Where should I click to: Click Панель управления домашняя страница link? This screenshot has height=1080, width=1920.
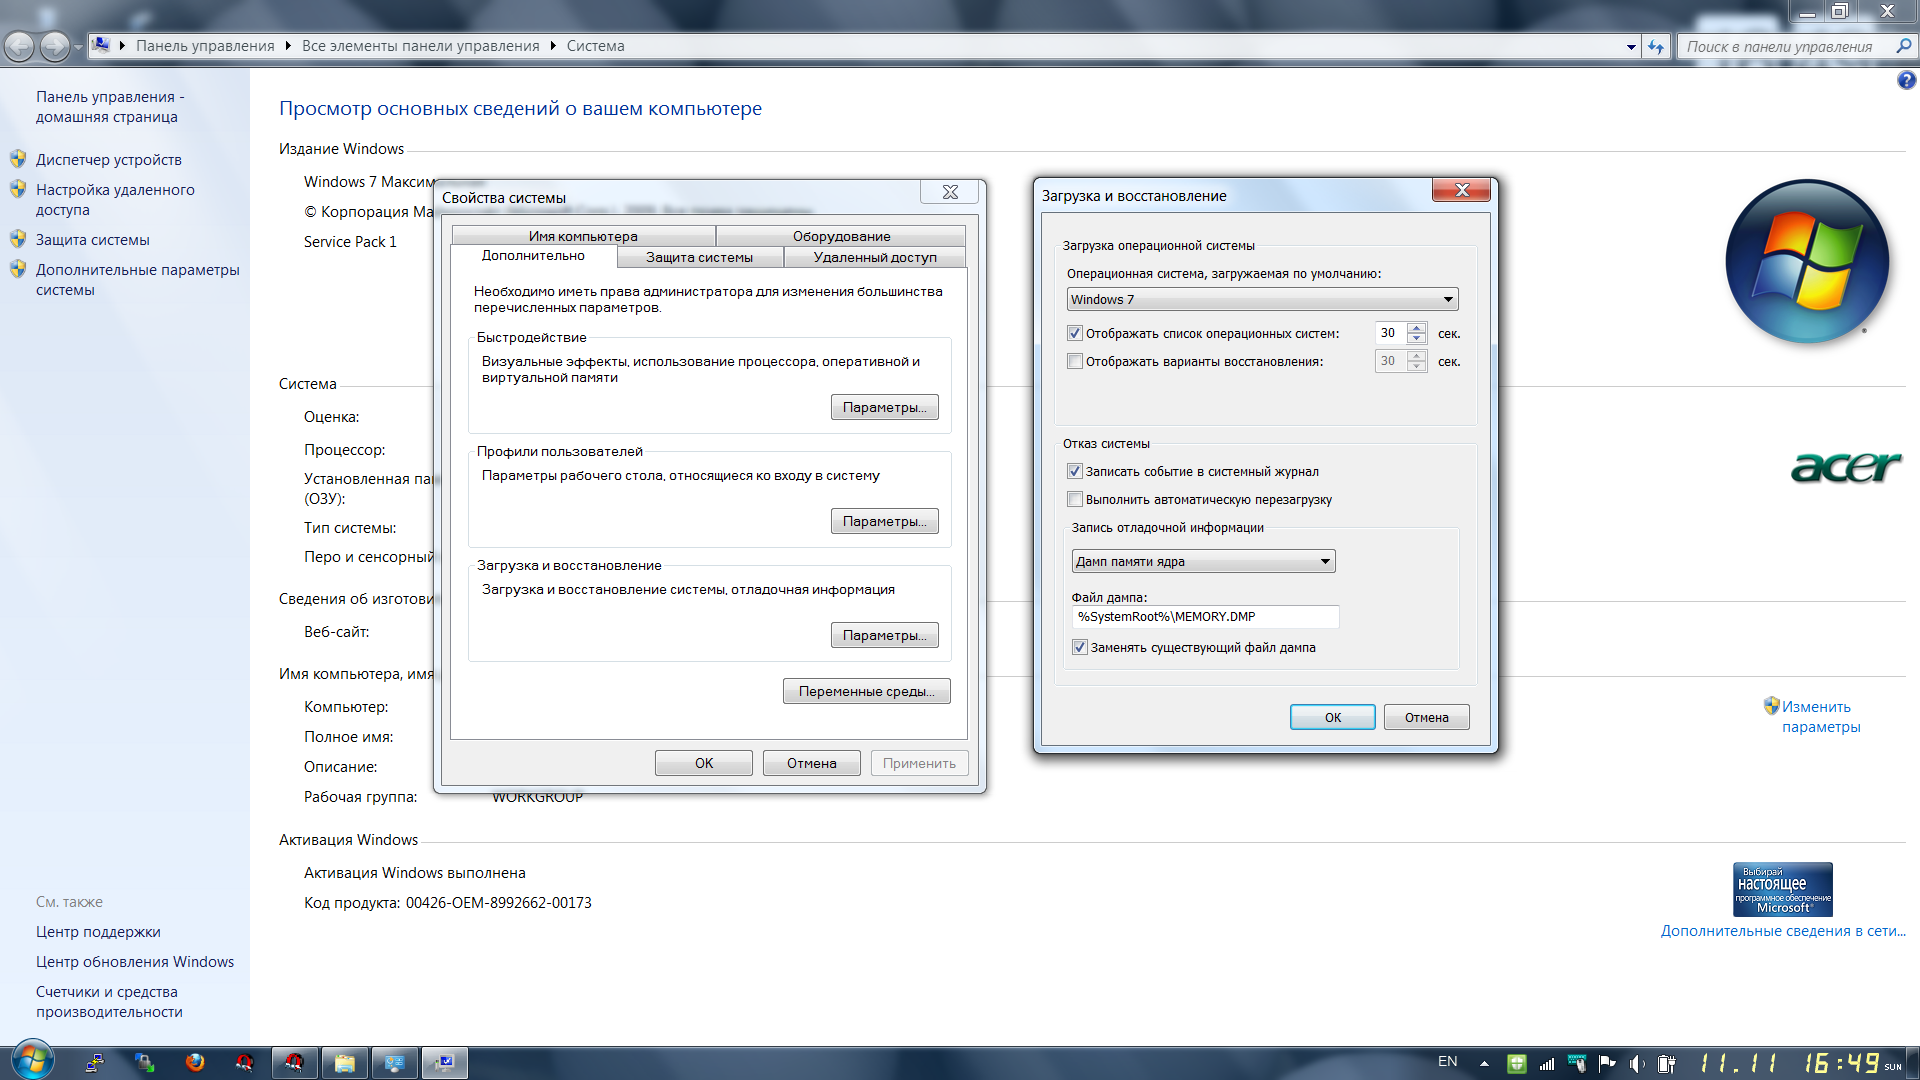[x=110, y=107]
